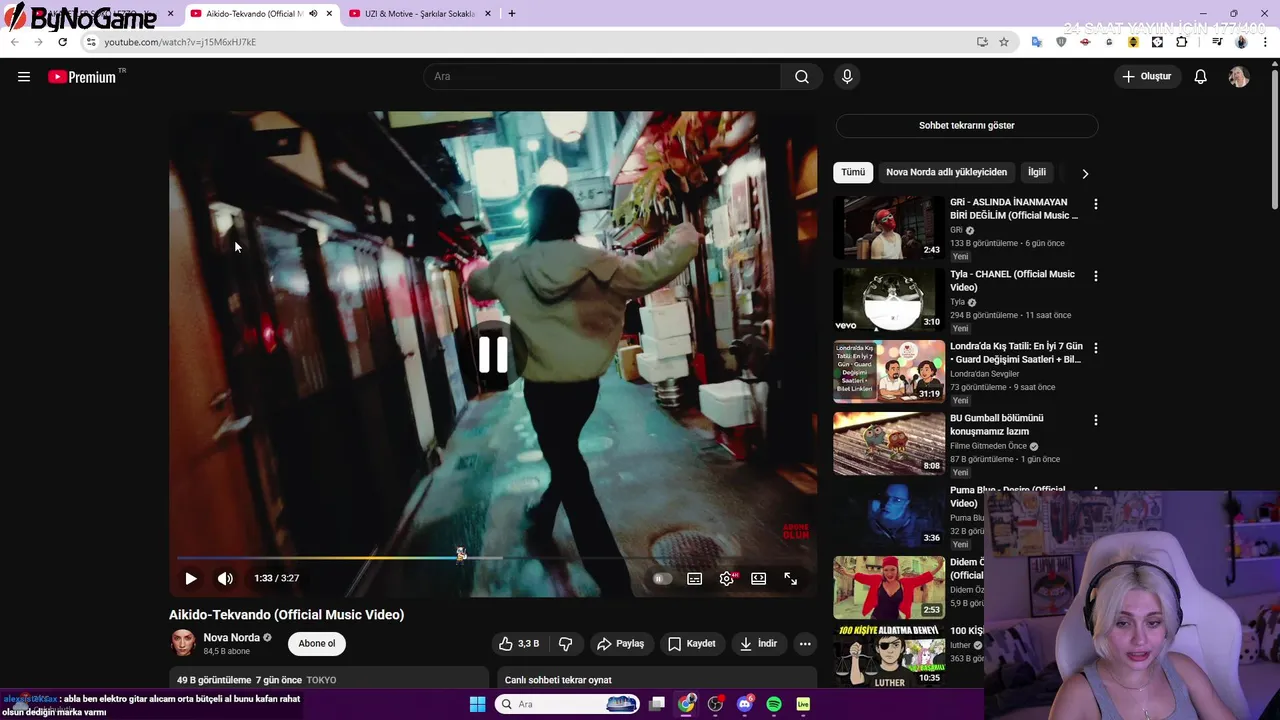1280x720 pixels.
Task: Open the browser extensions puzzle menu
Action: pyautogui.click(x=1182, y=42)
